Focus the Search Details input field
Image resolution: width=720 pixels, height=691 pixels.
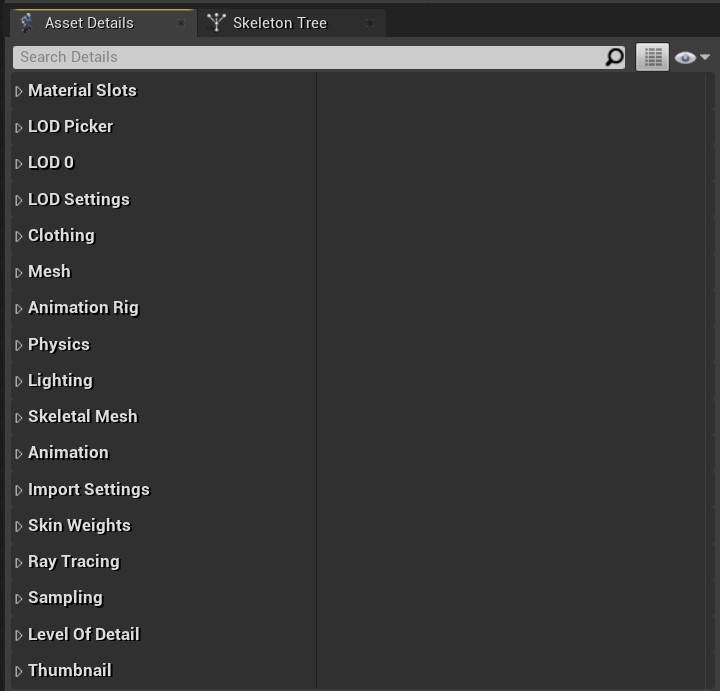319,57
